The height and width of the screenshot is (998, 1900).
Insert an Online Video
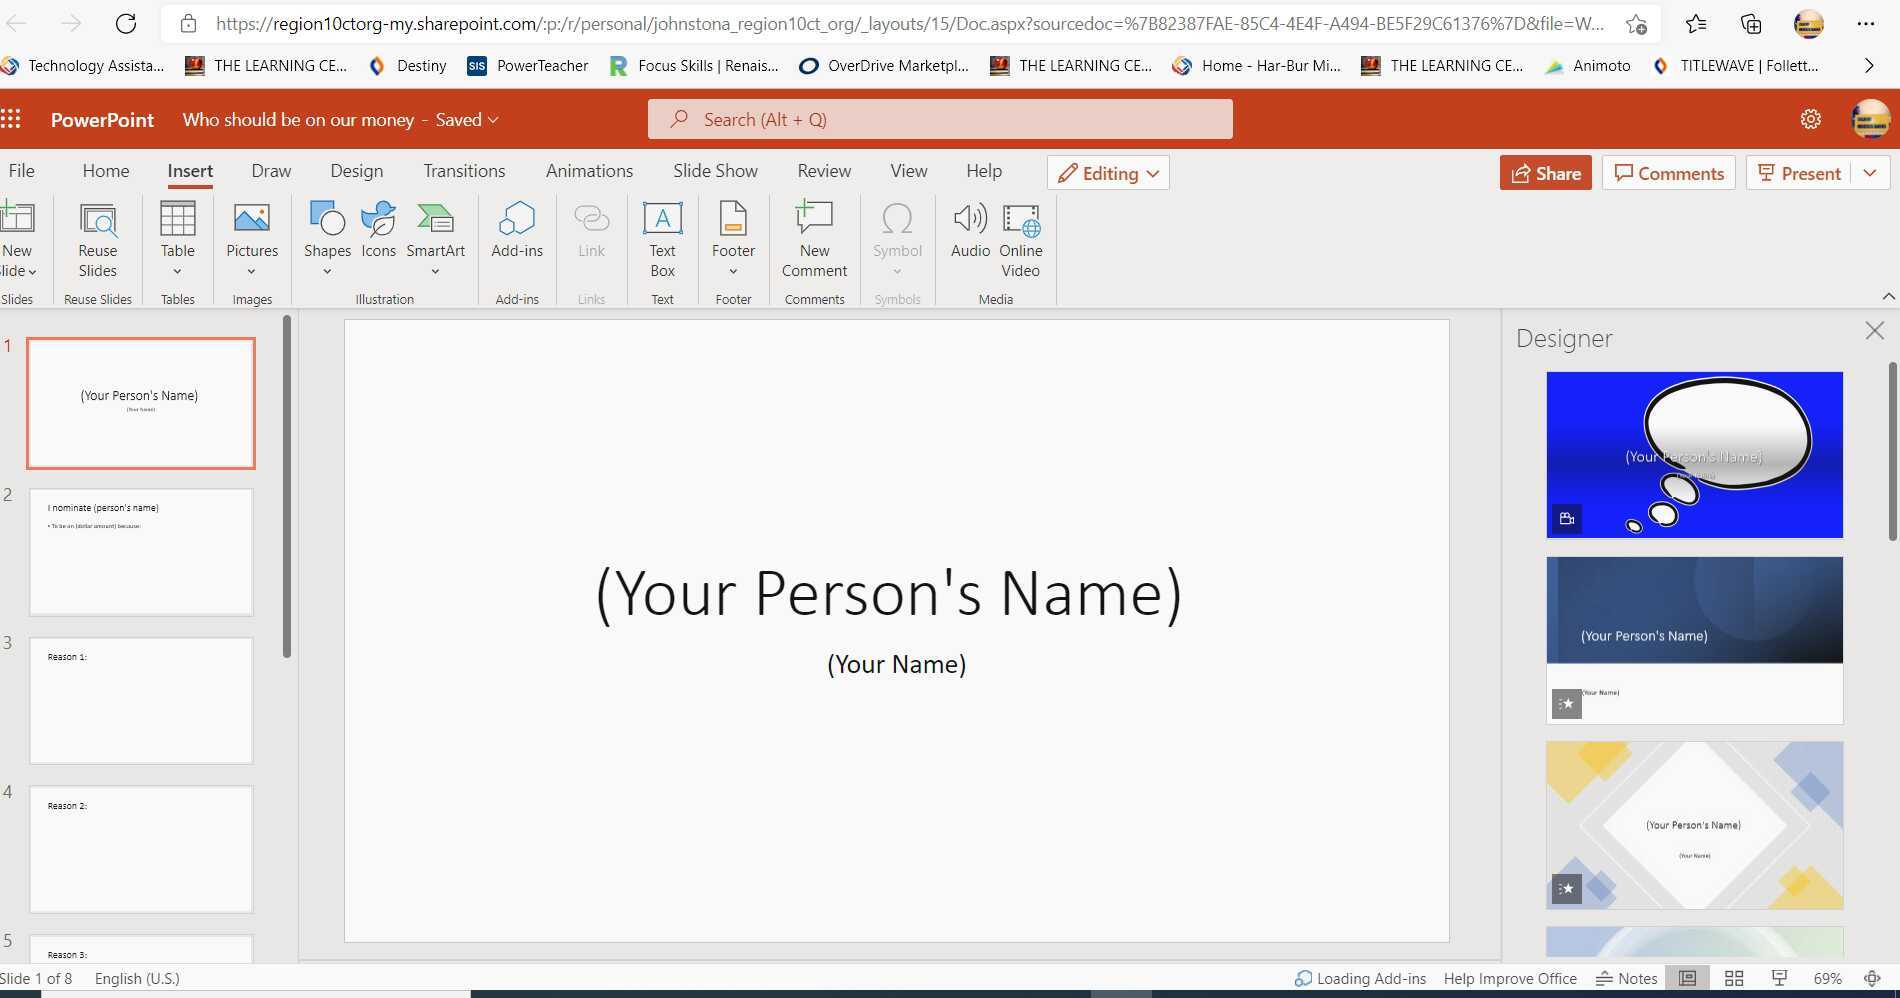point(1020,240)
